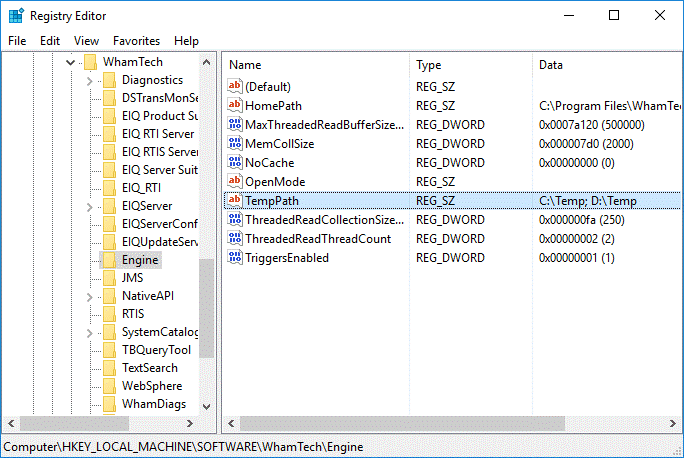The height and width of the screenshot is (458, 684).
Task: Select the DSTransMonSe key
Action: pos(160,98)
